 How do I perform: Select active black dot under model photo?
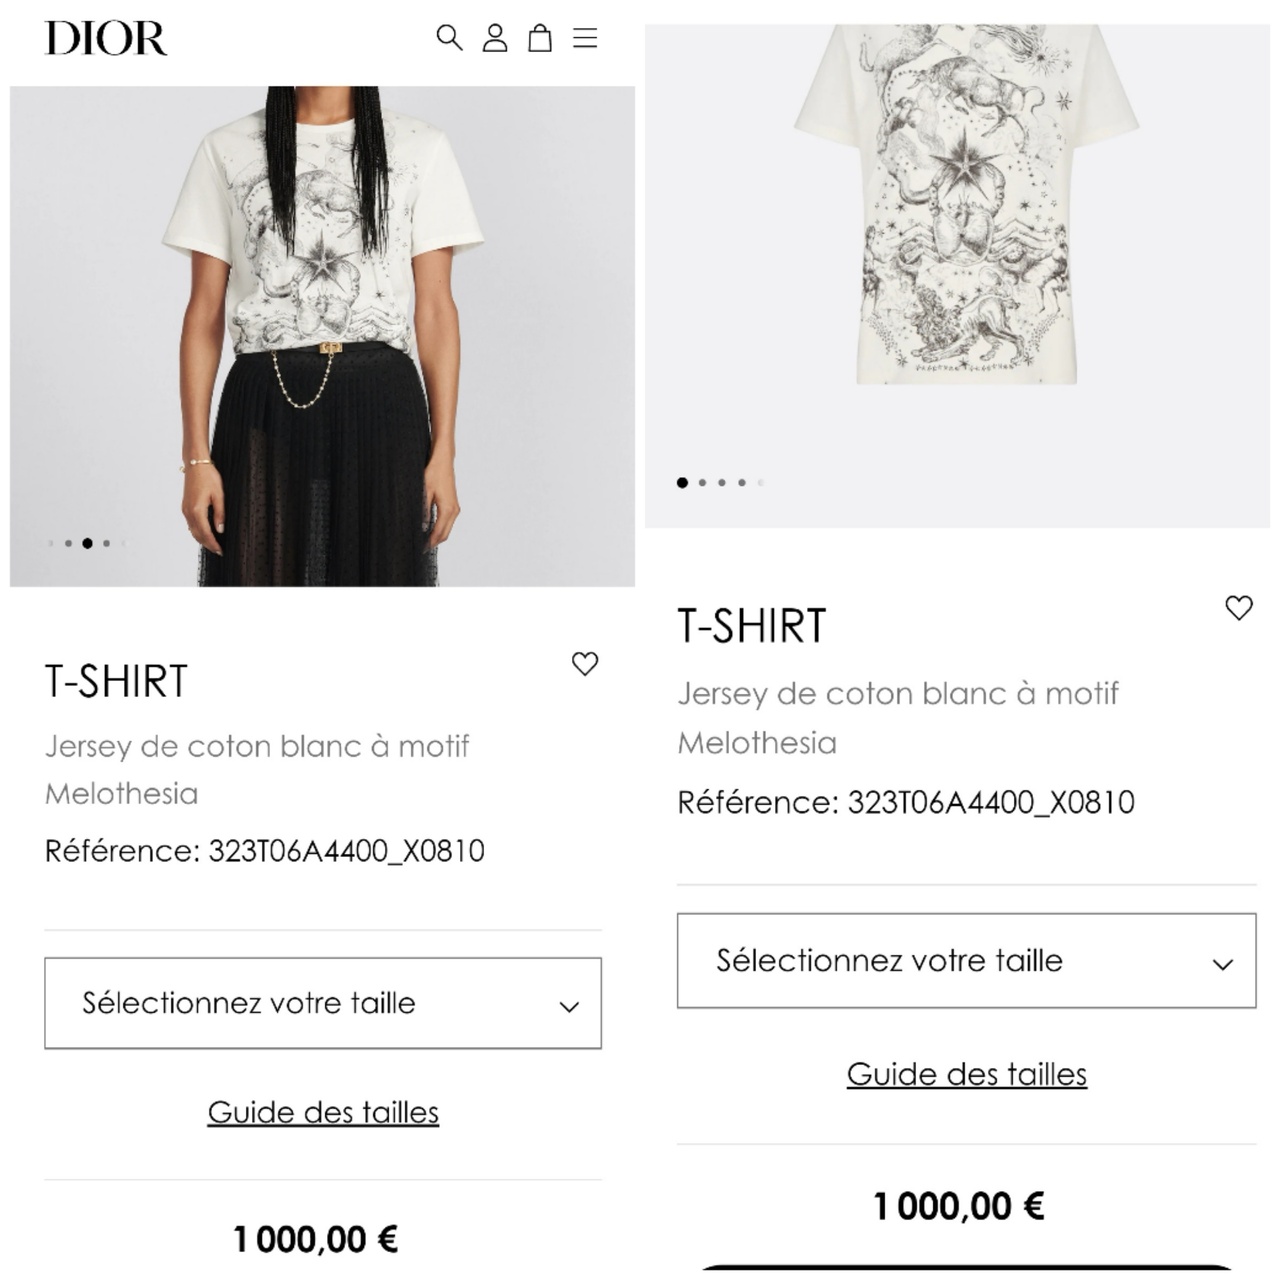(x=87, y=544)
